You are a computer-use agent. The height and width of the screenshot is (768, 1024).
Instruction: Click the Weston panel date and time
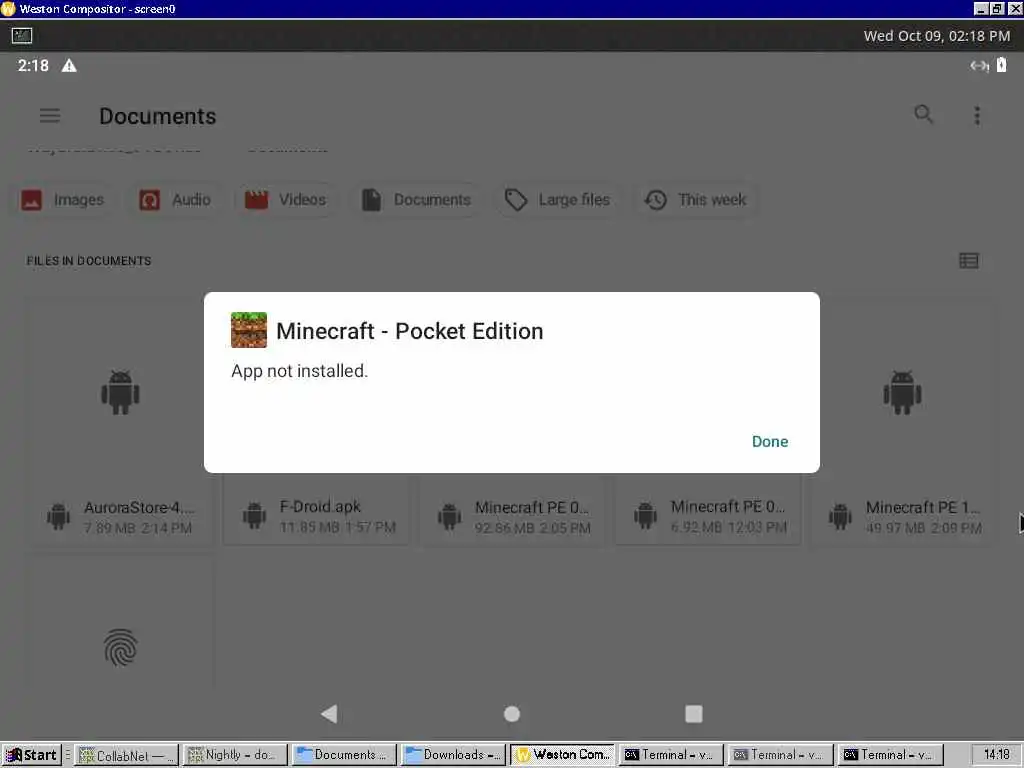936,36
